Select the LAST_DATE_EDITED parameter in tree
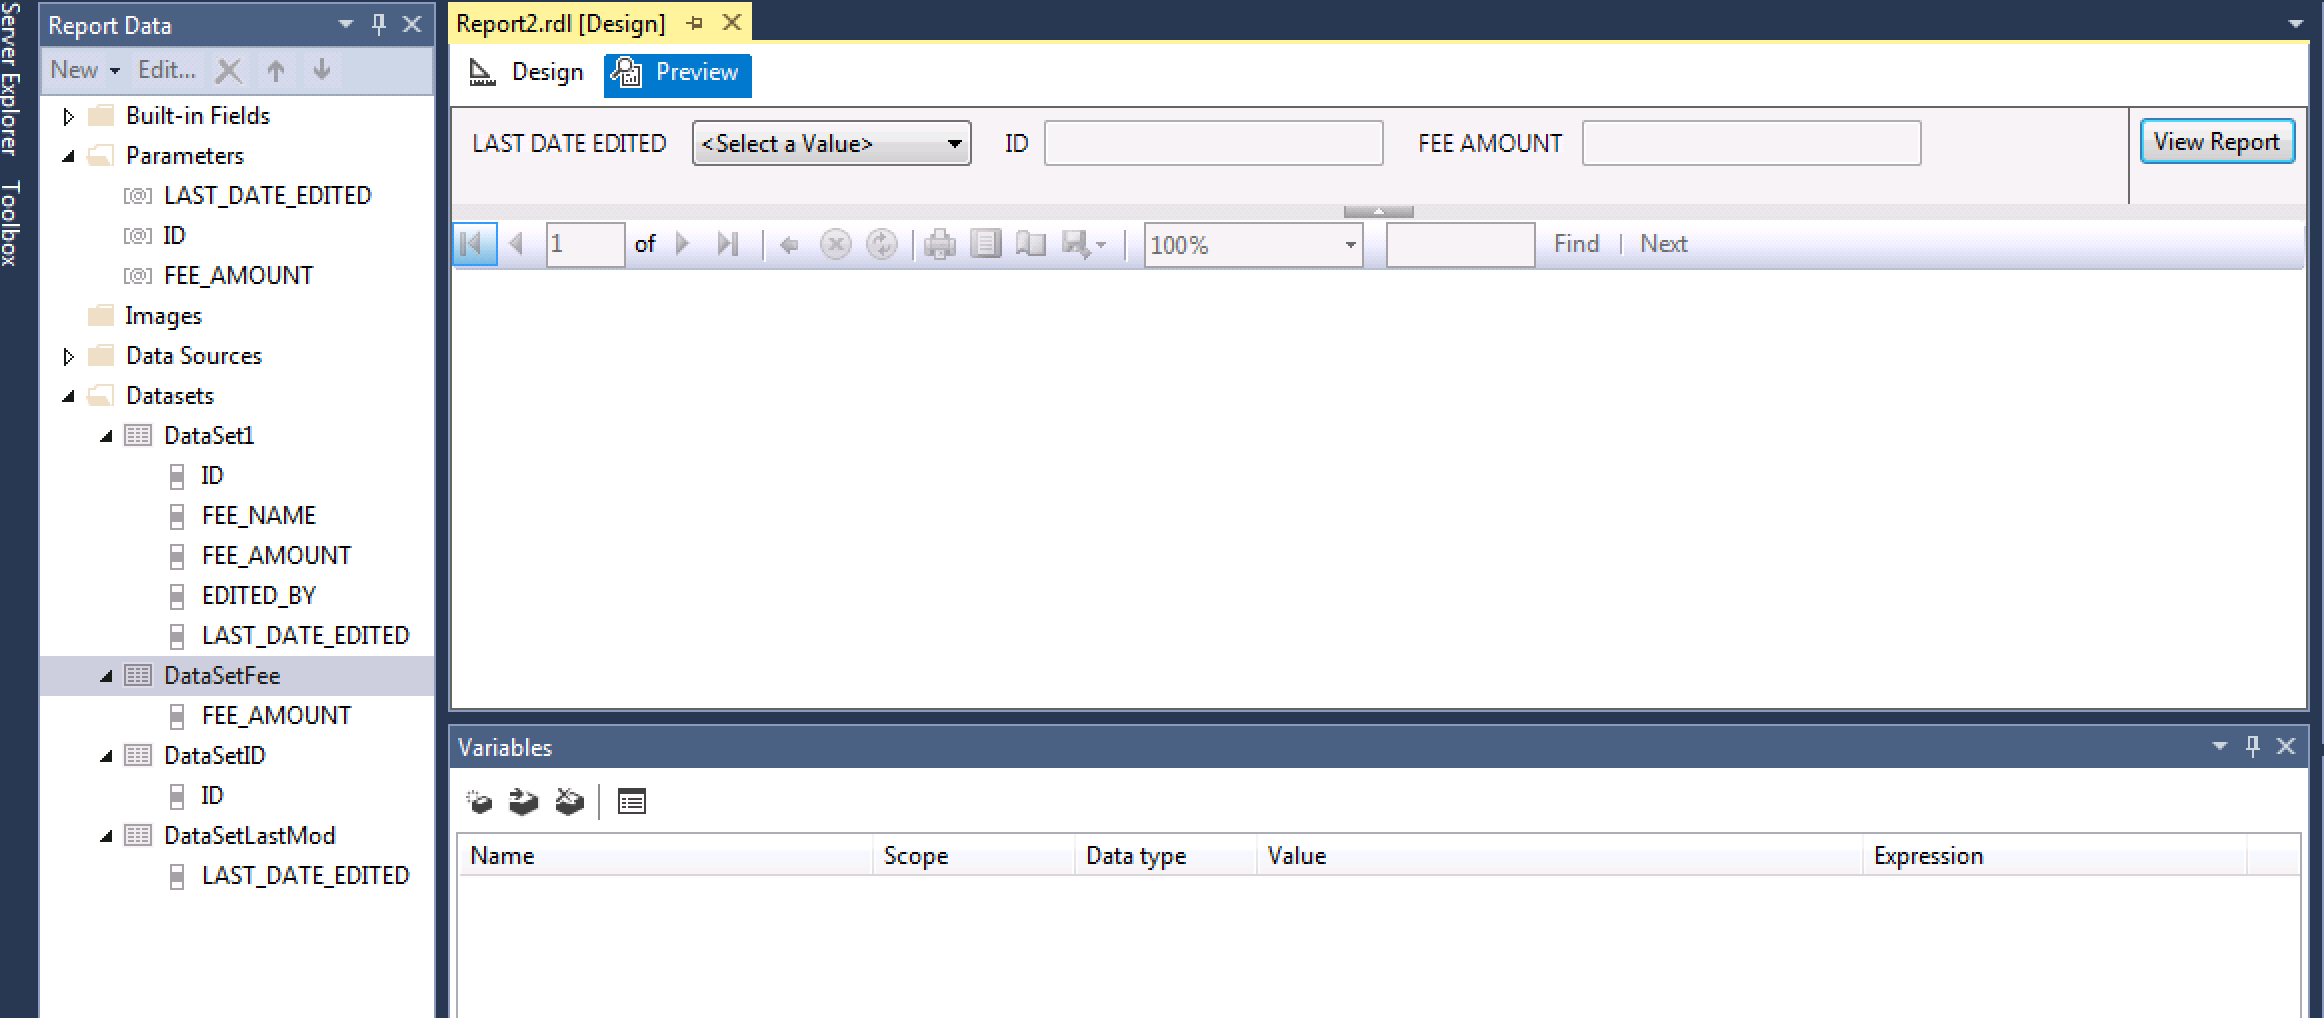The width and height of the screenshot is (2324, 1018). (267, 196)
